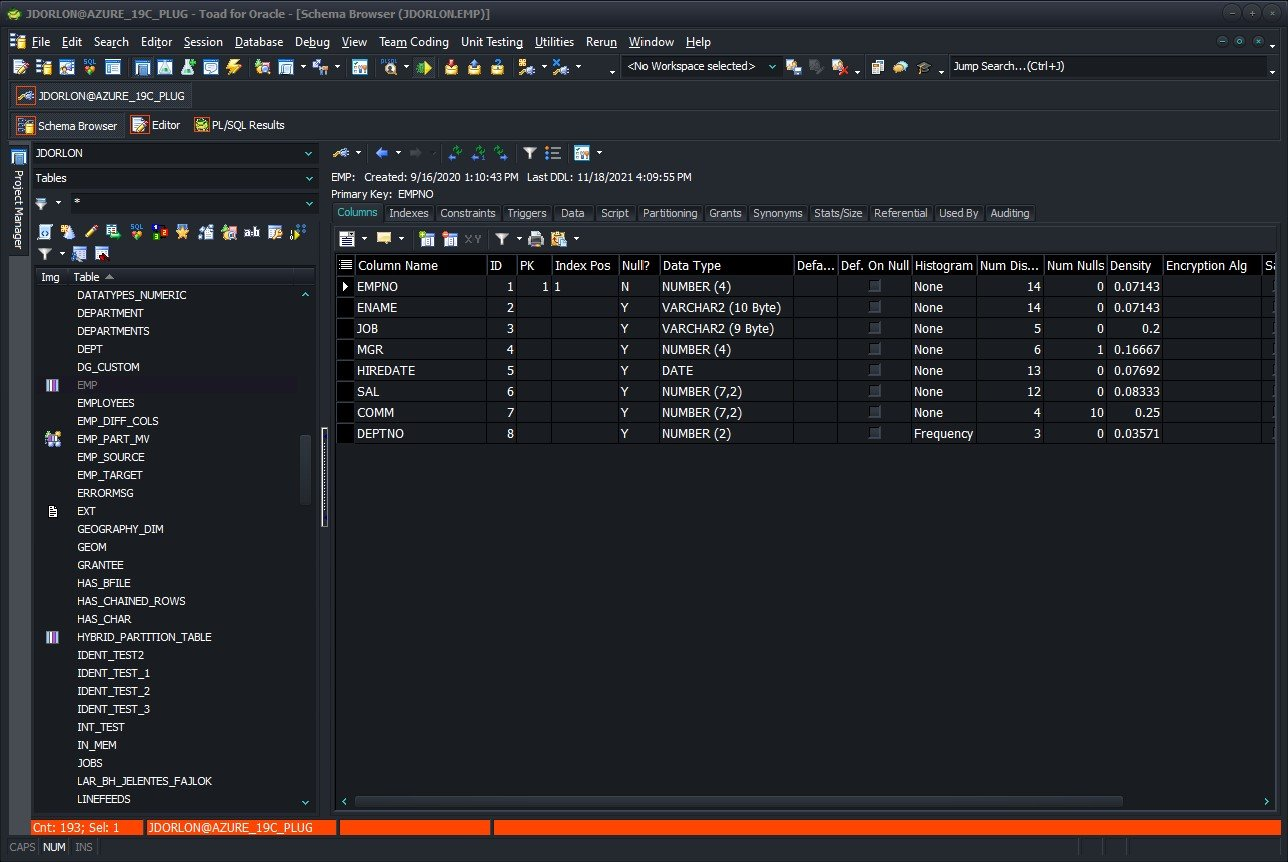Click the Project Manager sidebar icon
Screen dimensions: 1288x862
click(x=18, y=158)
